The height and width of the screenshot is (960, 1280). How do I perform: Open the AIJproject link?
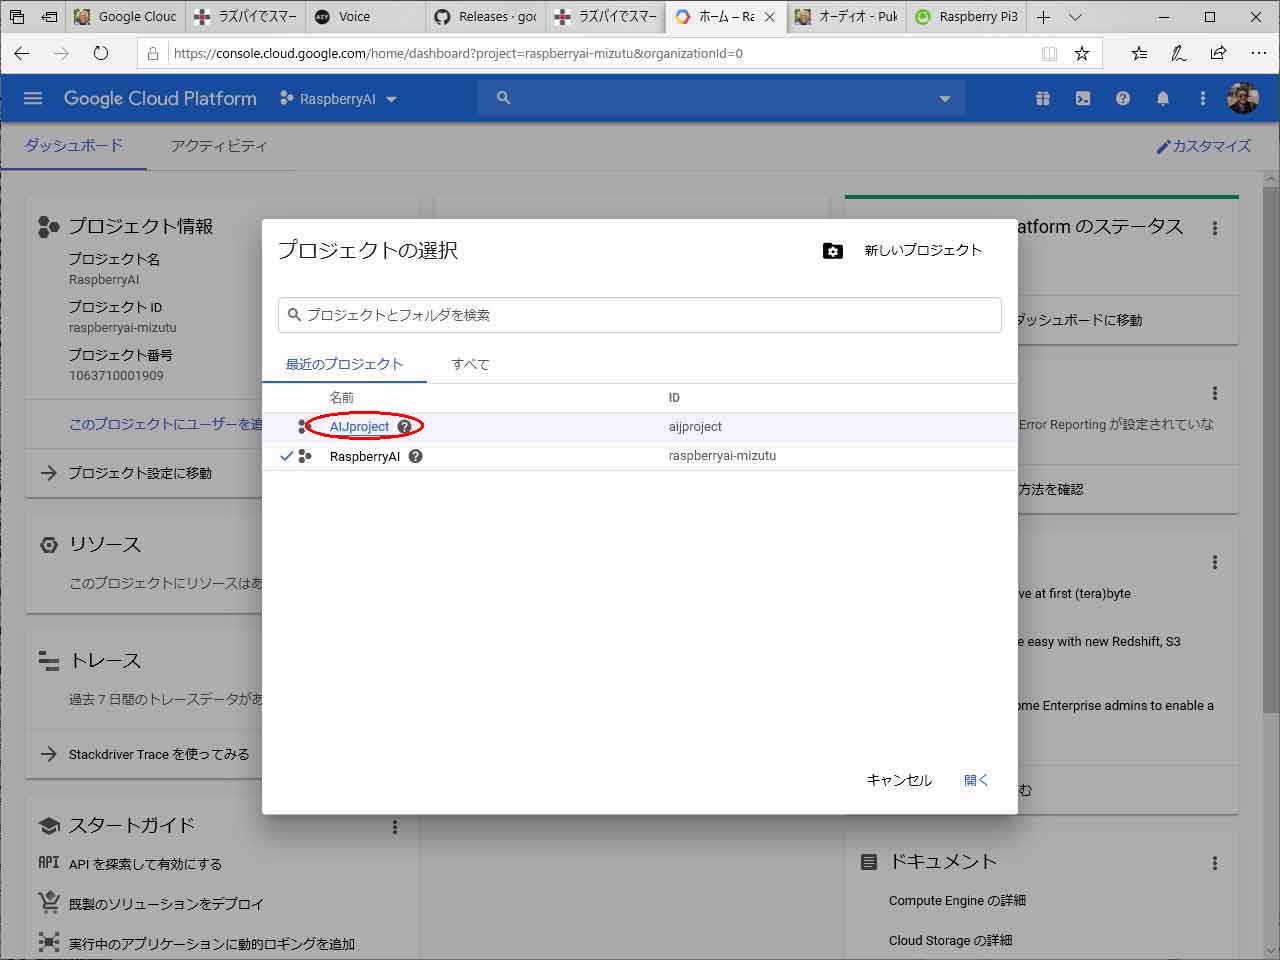(359, 426)
